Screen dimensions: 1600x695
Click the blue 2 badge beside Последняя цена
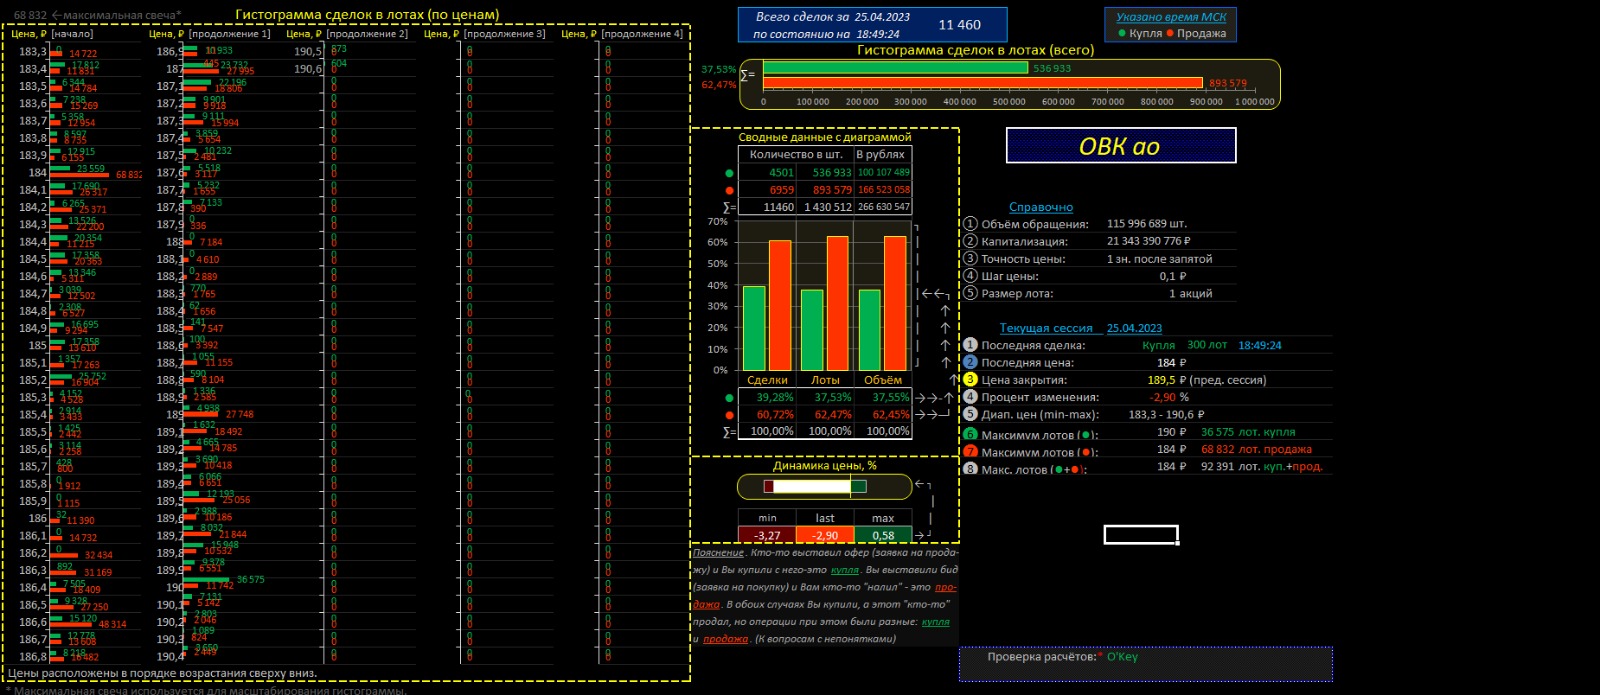click(x=969, y=362)
